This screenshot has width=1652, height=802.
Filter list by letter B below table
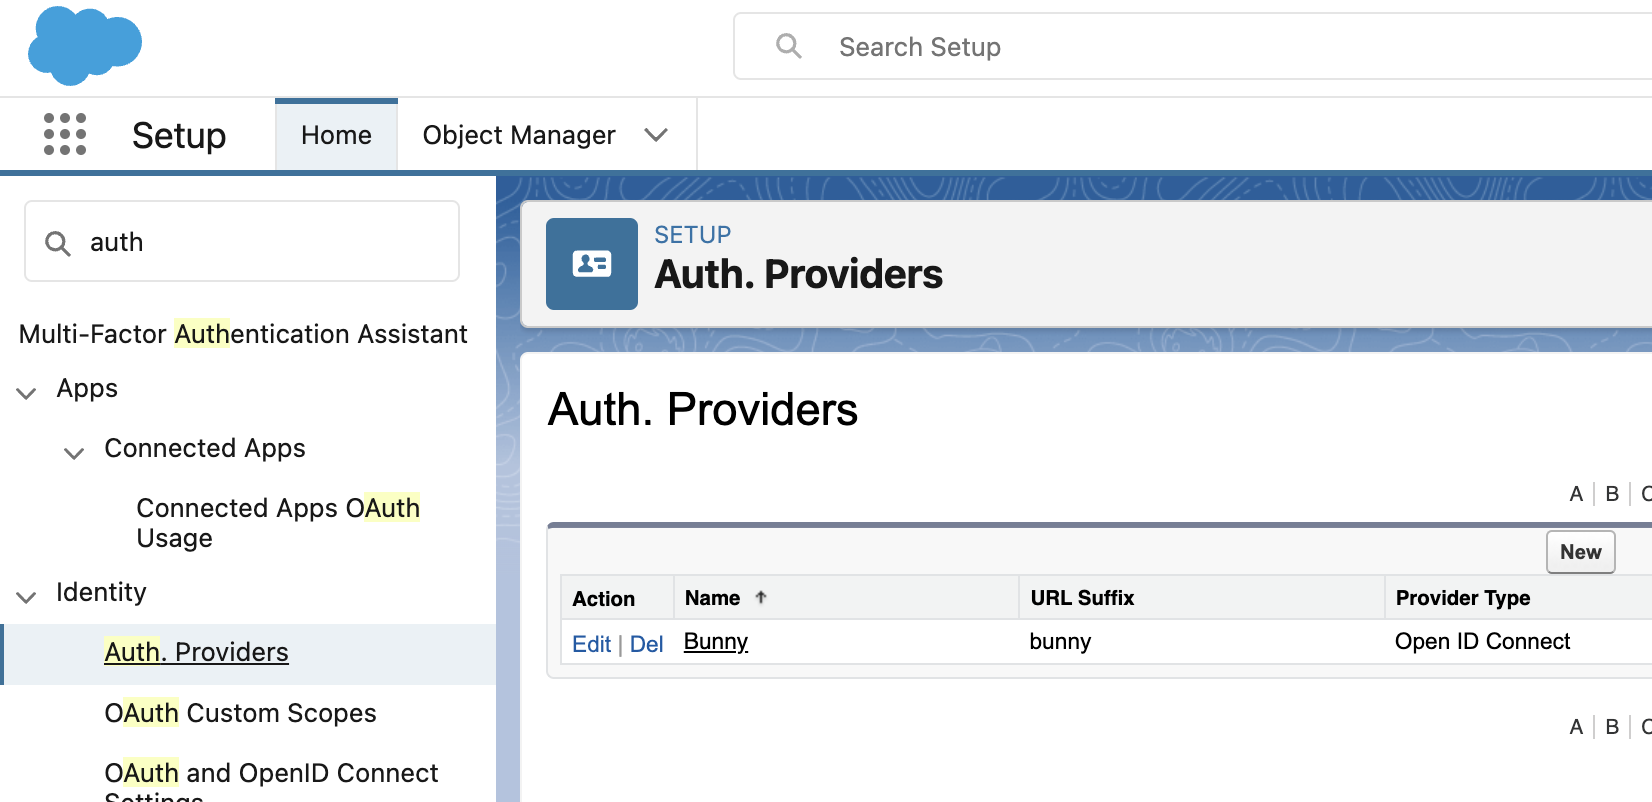1612,727
